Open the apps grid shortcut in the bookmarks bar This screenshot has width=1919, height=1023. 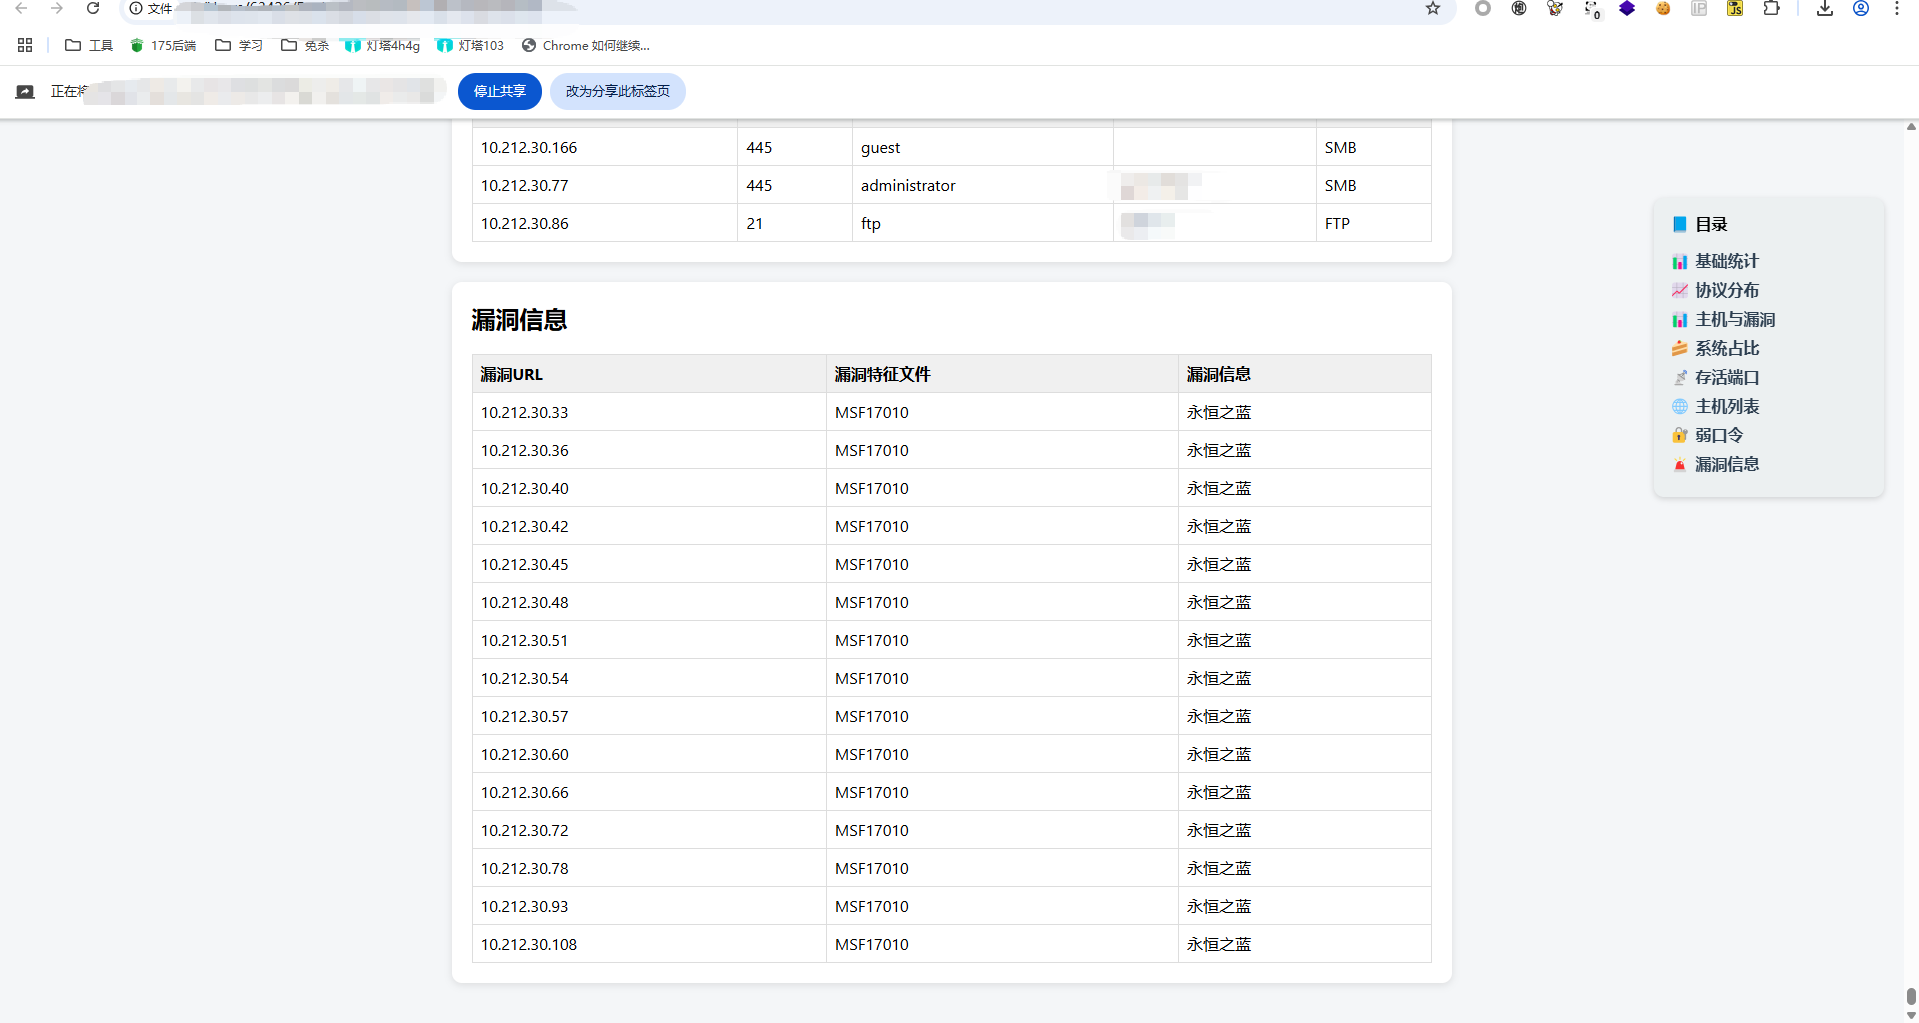[25, 45]
